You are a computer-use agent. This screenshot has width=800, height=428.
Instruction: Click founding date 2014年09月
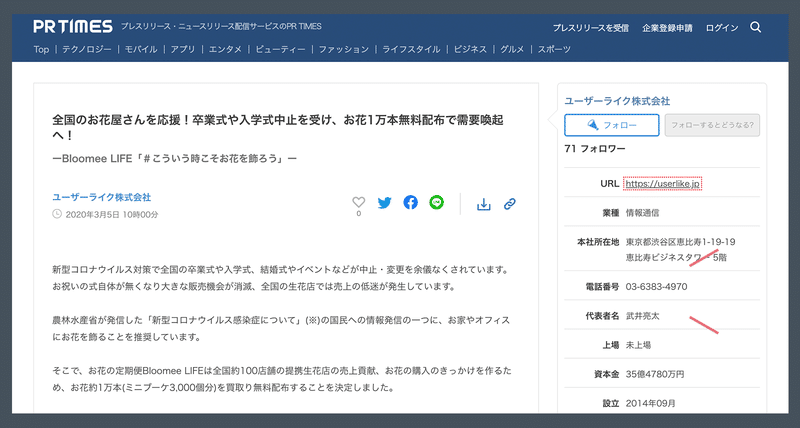point(651,404)
